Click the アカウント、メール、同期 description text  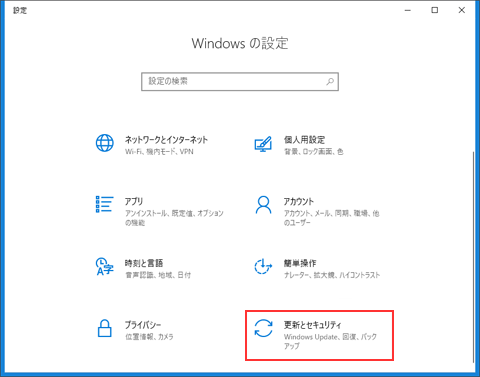(331, 218)
